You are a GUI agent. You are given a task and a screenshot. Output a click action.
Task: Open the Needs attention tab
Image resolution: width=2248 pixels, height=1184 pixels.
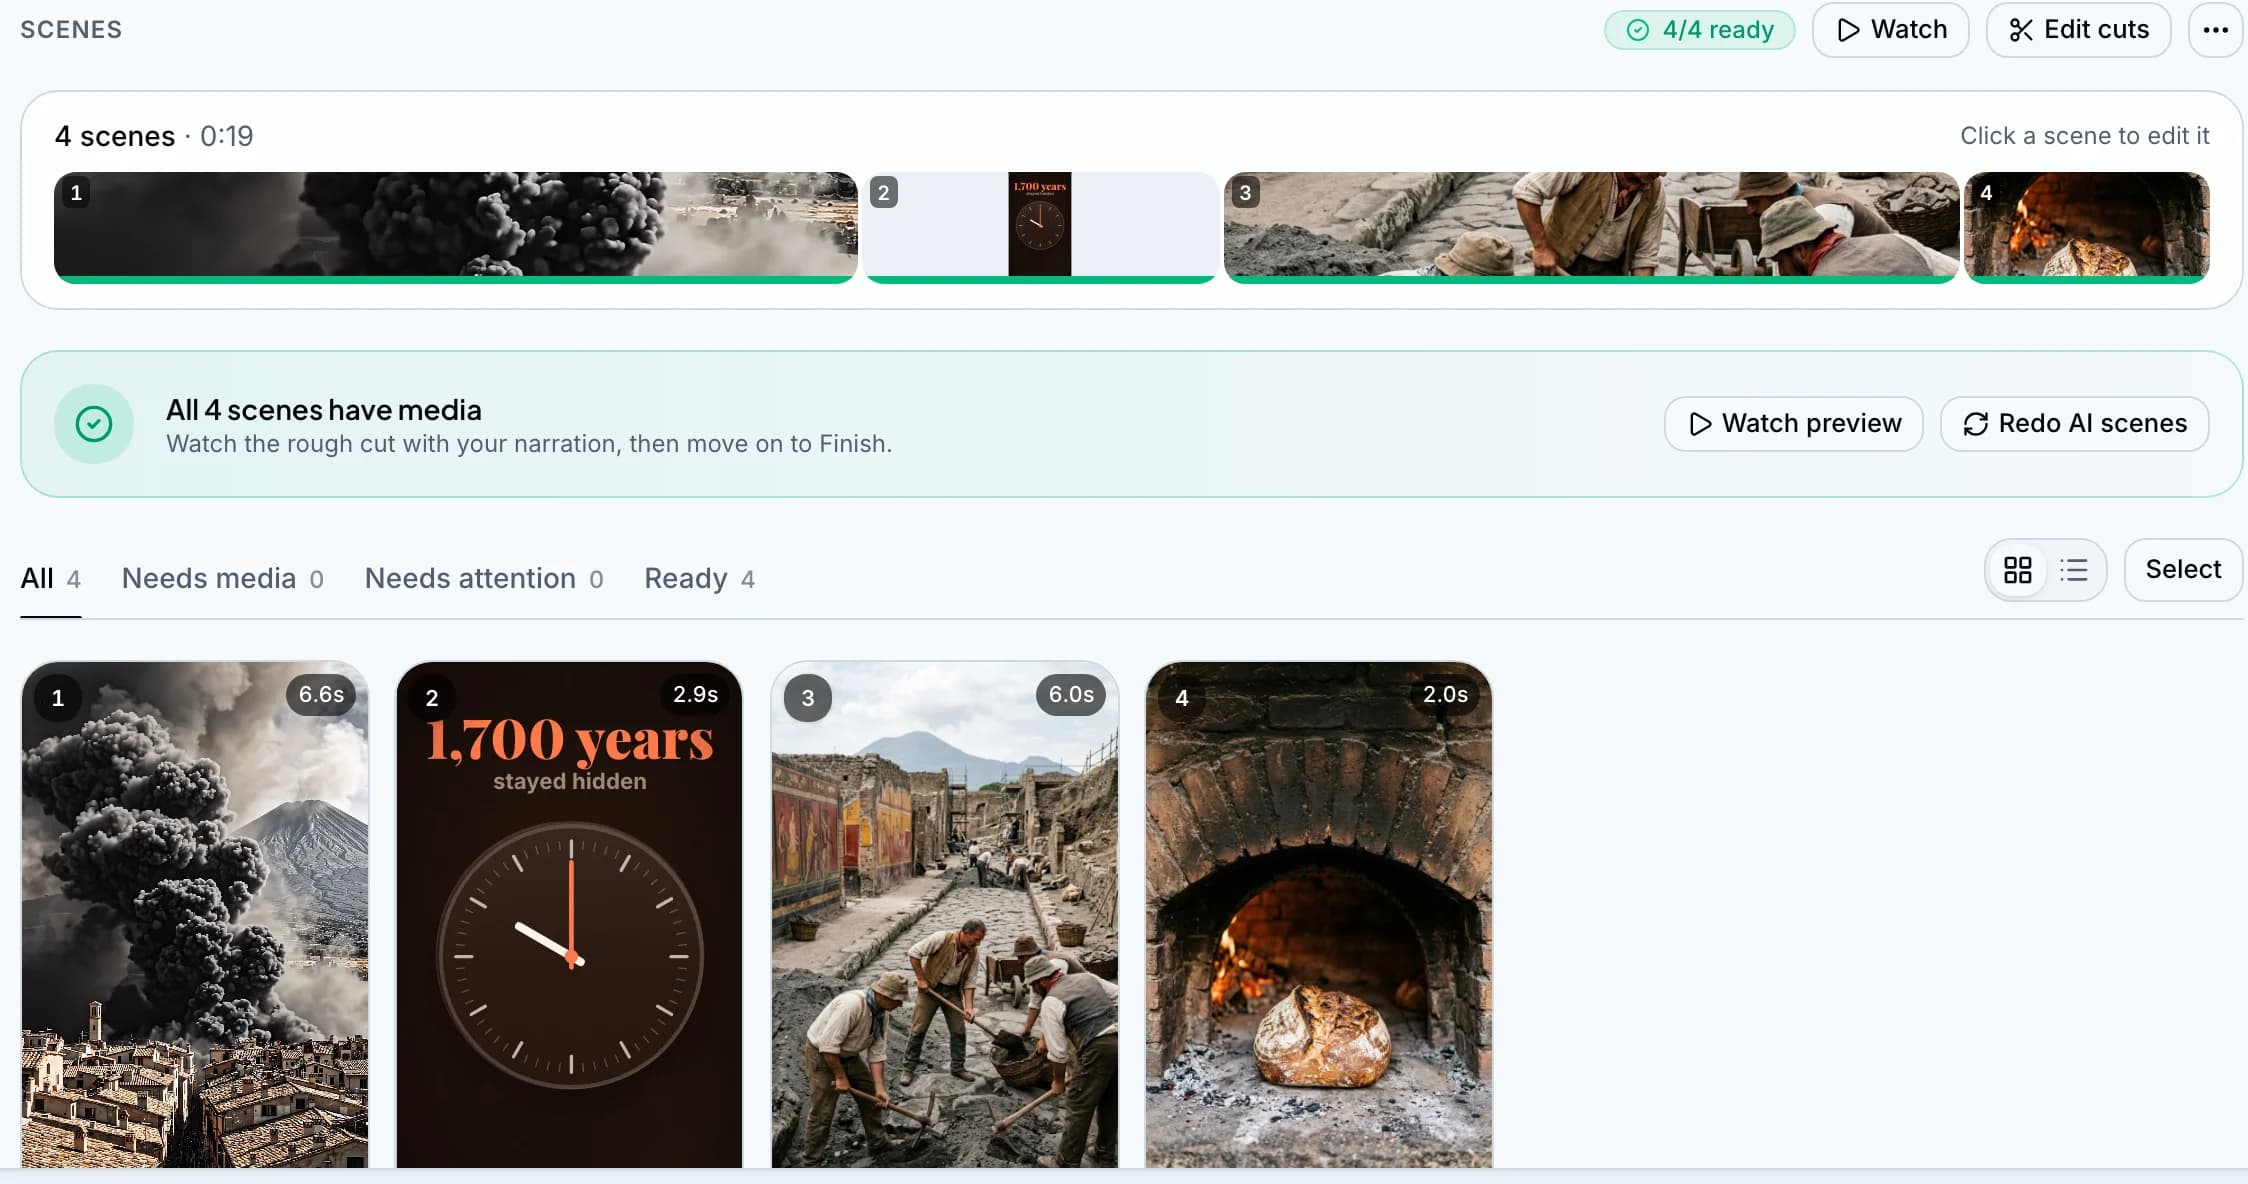pyautogui.click(x=484, y=579)
